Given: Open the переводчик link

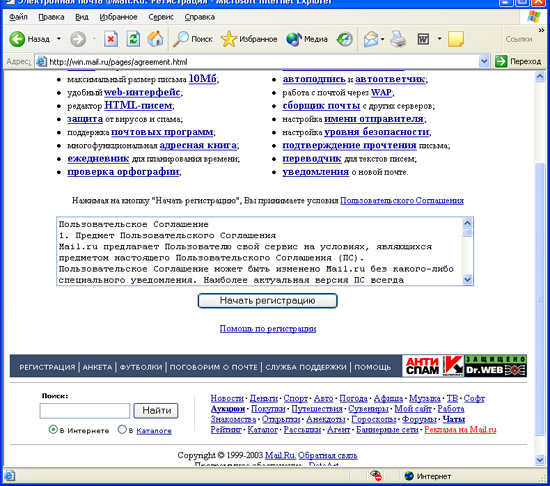Looking at the screenshot, I should click(312, 159).
